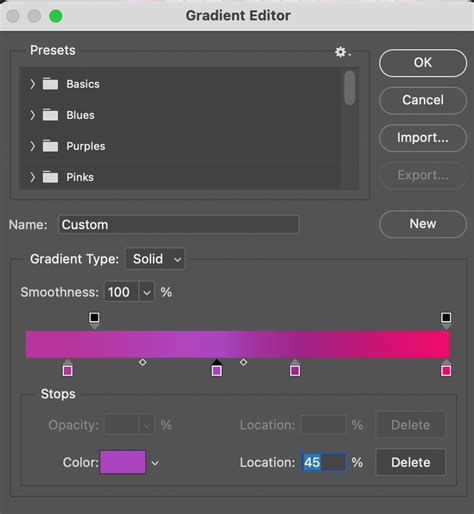Select the Basics text label
The image size is (474, 514).
tap(83, 84)
